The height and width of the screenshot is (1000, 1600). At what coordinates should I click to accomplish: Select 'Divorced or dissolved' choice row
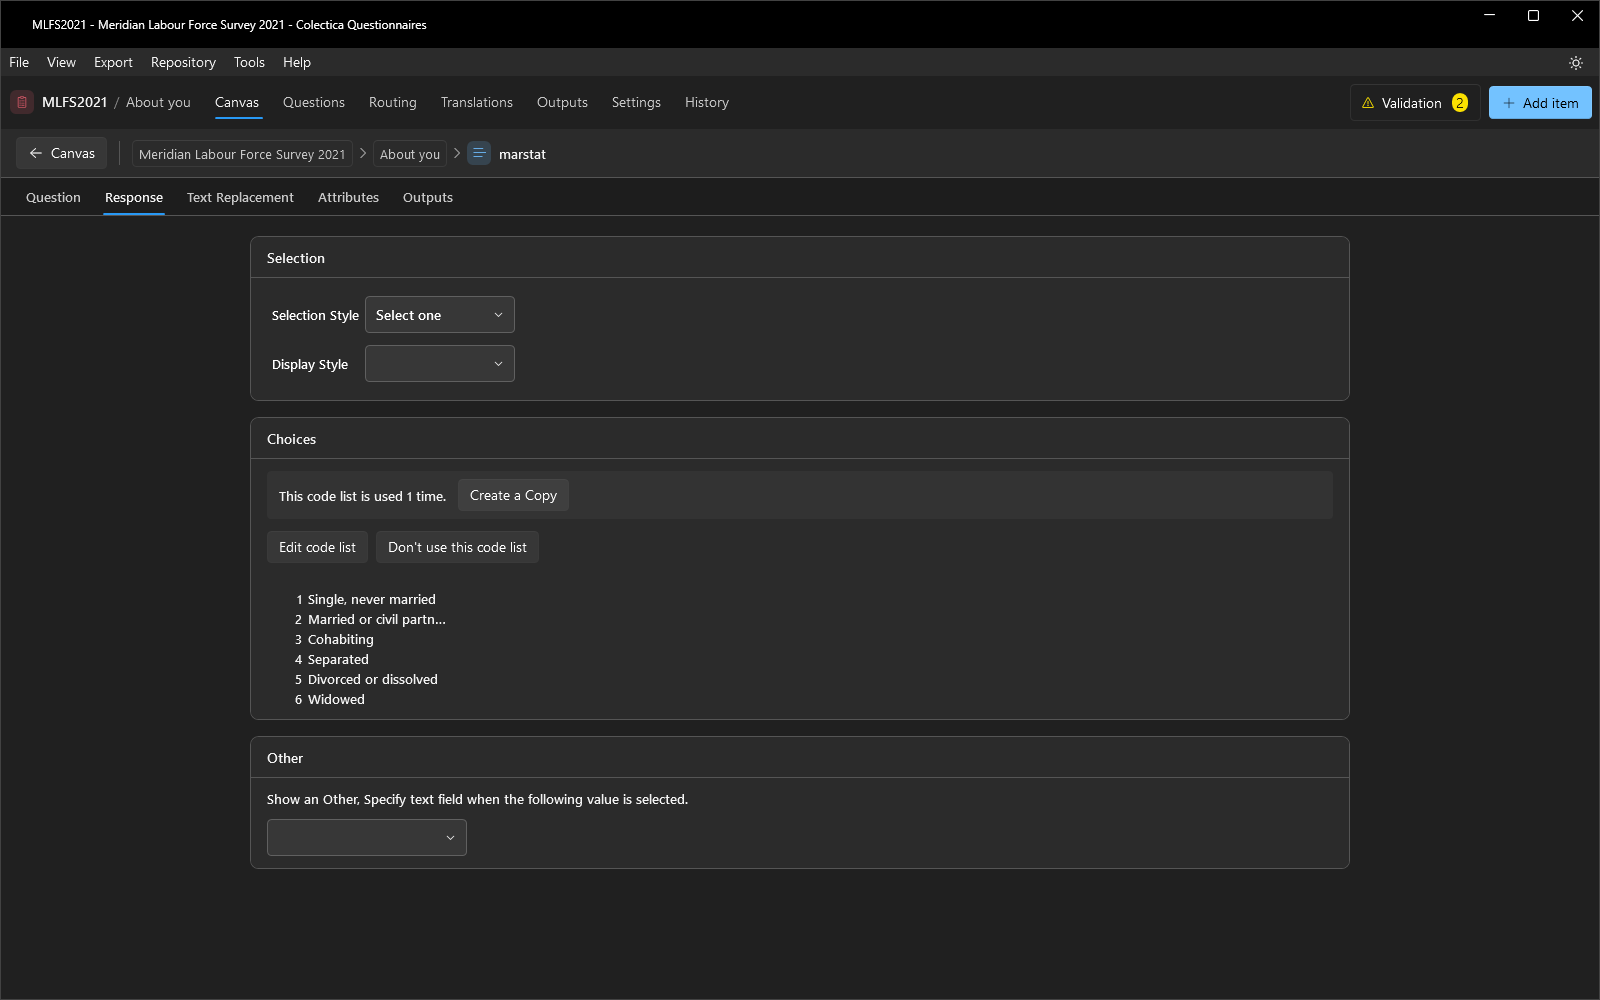pyautogui.click(x=366, y=679)
